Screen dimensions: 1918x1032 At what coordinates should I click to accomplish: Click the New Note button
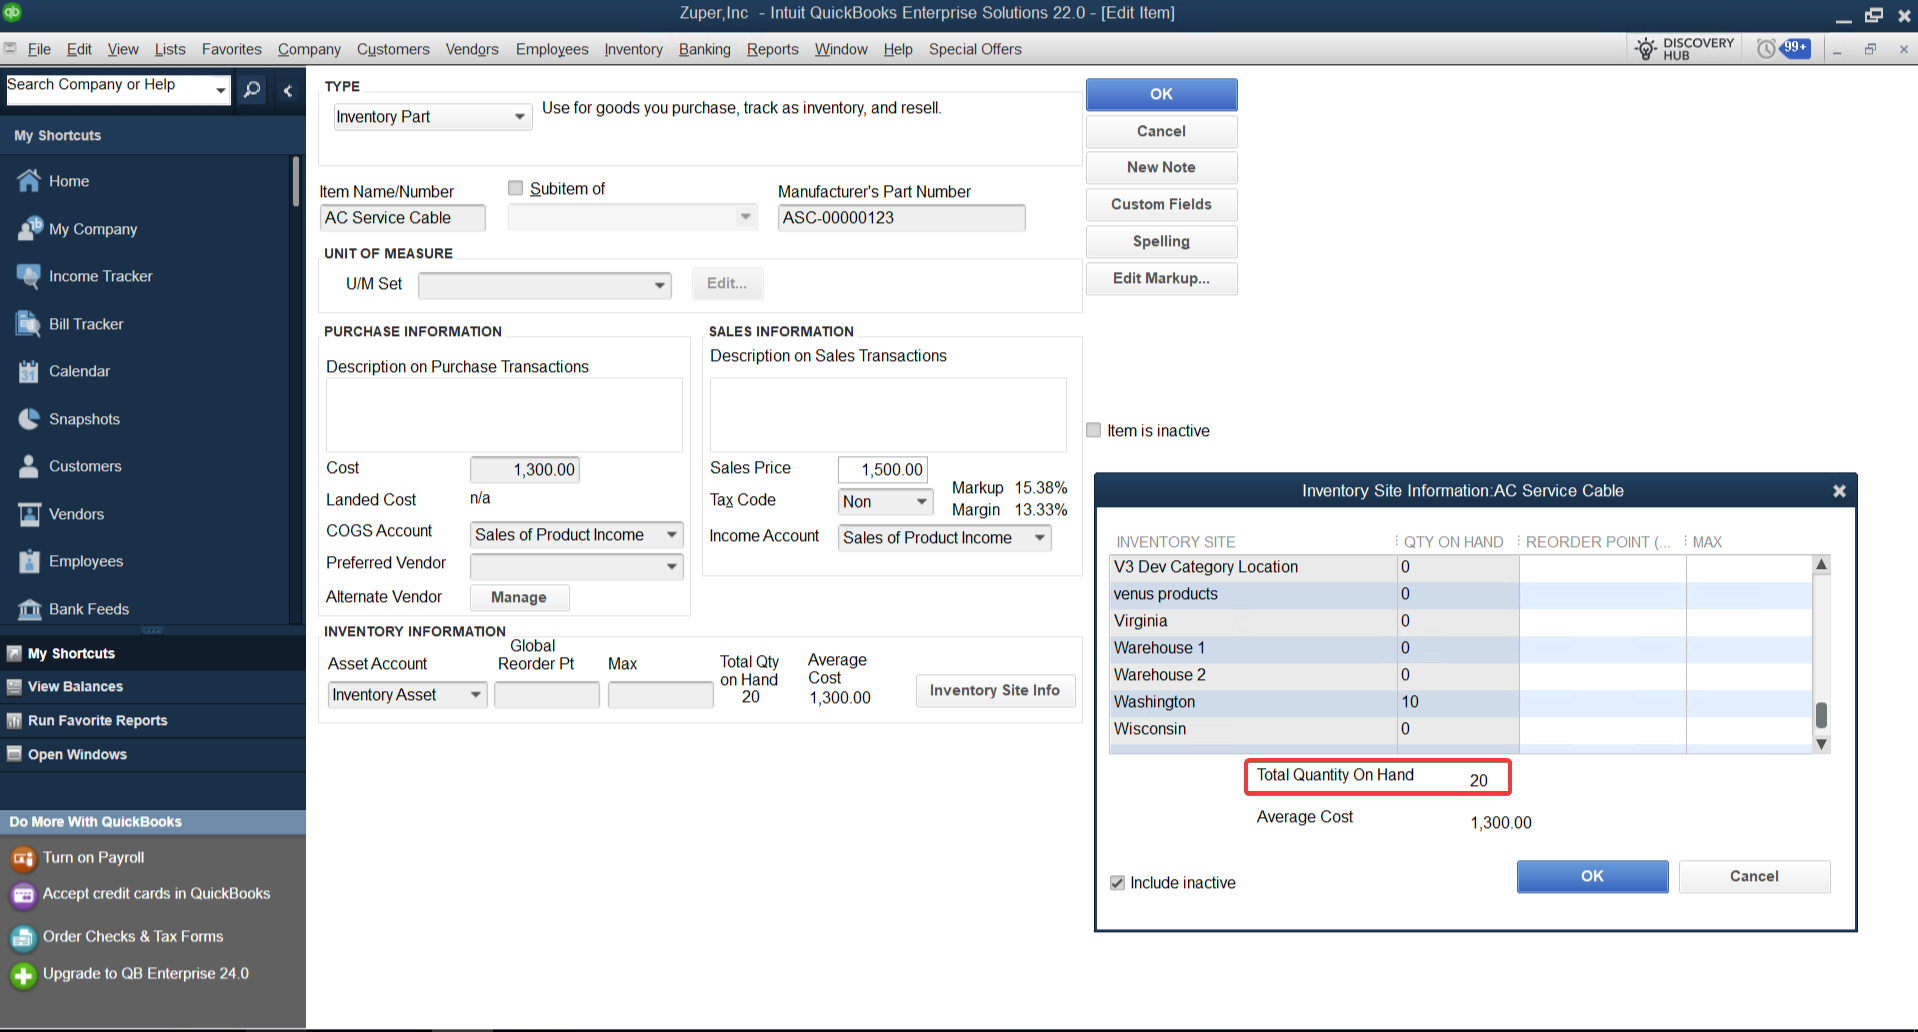pyautogui.click(x=1161, y=167)
